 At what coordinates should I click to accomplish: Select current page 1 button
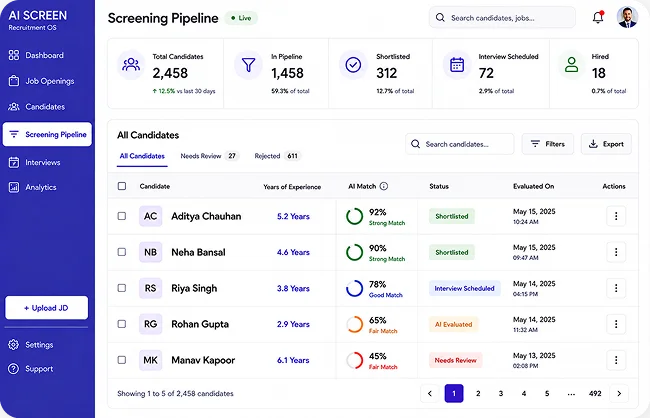point(454,394)
